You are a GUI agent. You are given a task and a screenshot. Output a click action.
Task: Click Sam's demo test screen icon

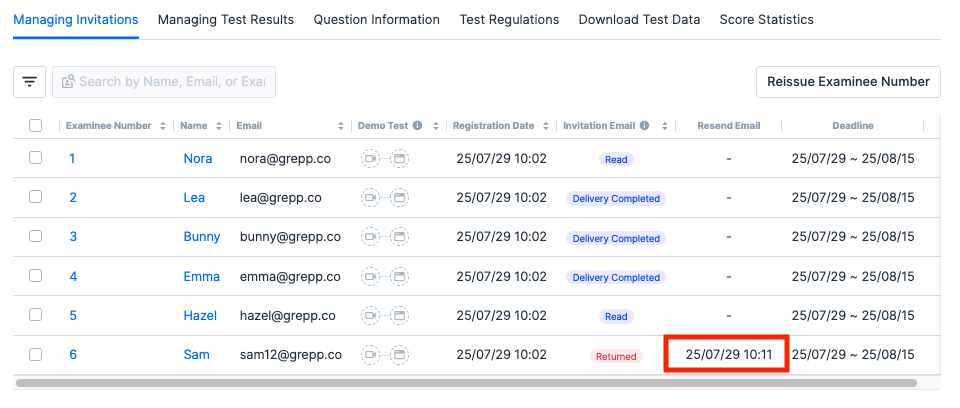399,355
